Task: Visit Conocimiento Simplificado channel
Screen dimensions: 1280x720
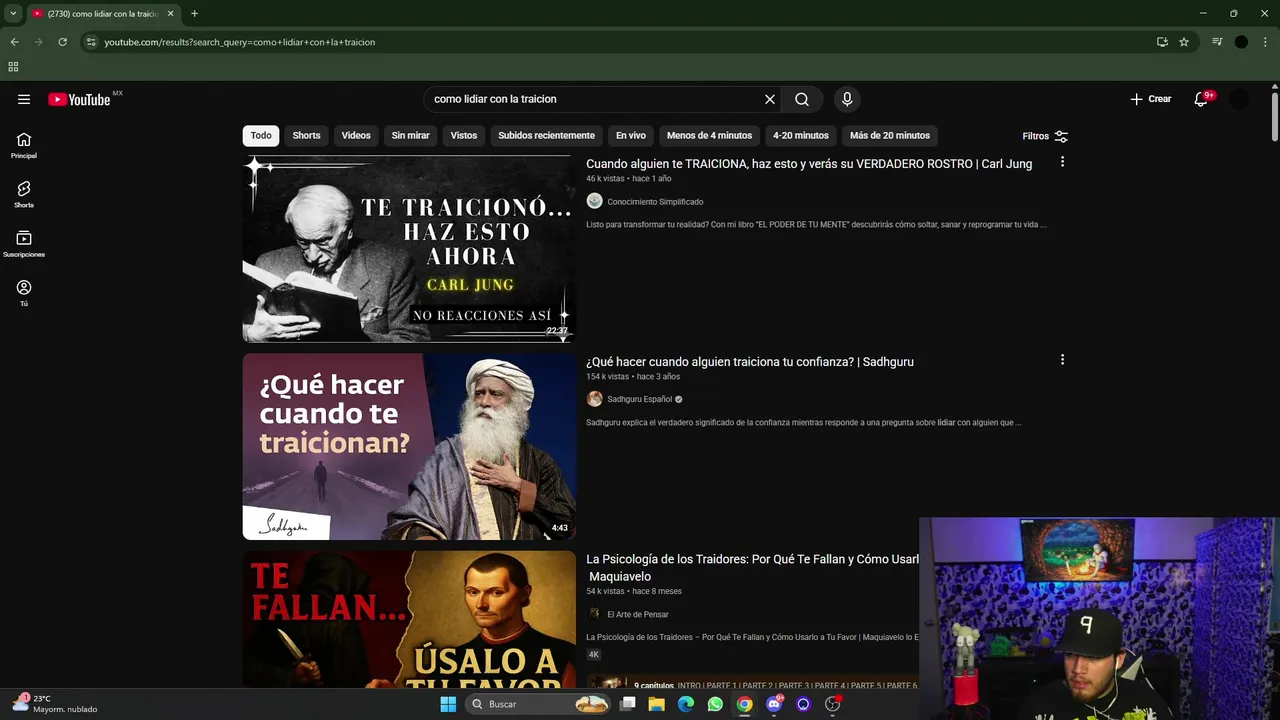Action: pyautogui.click(x=655, y=202)
